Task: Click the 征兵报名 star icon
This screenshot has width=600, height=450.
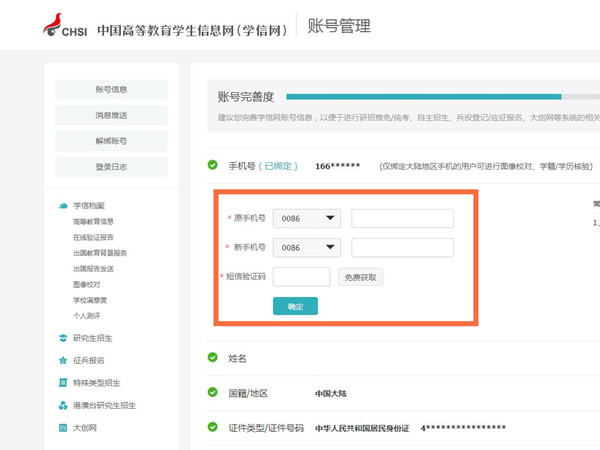Action: 63,360
